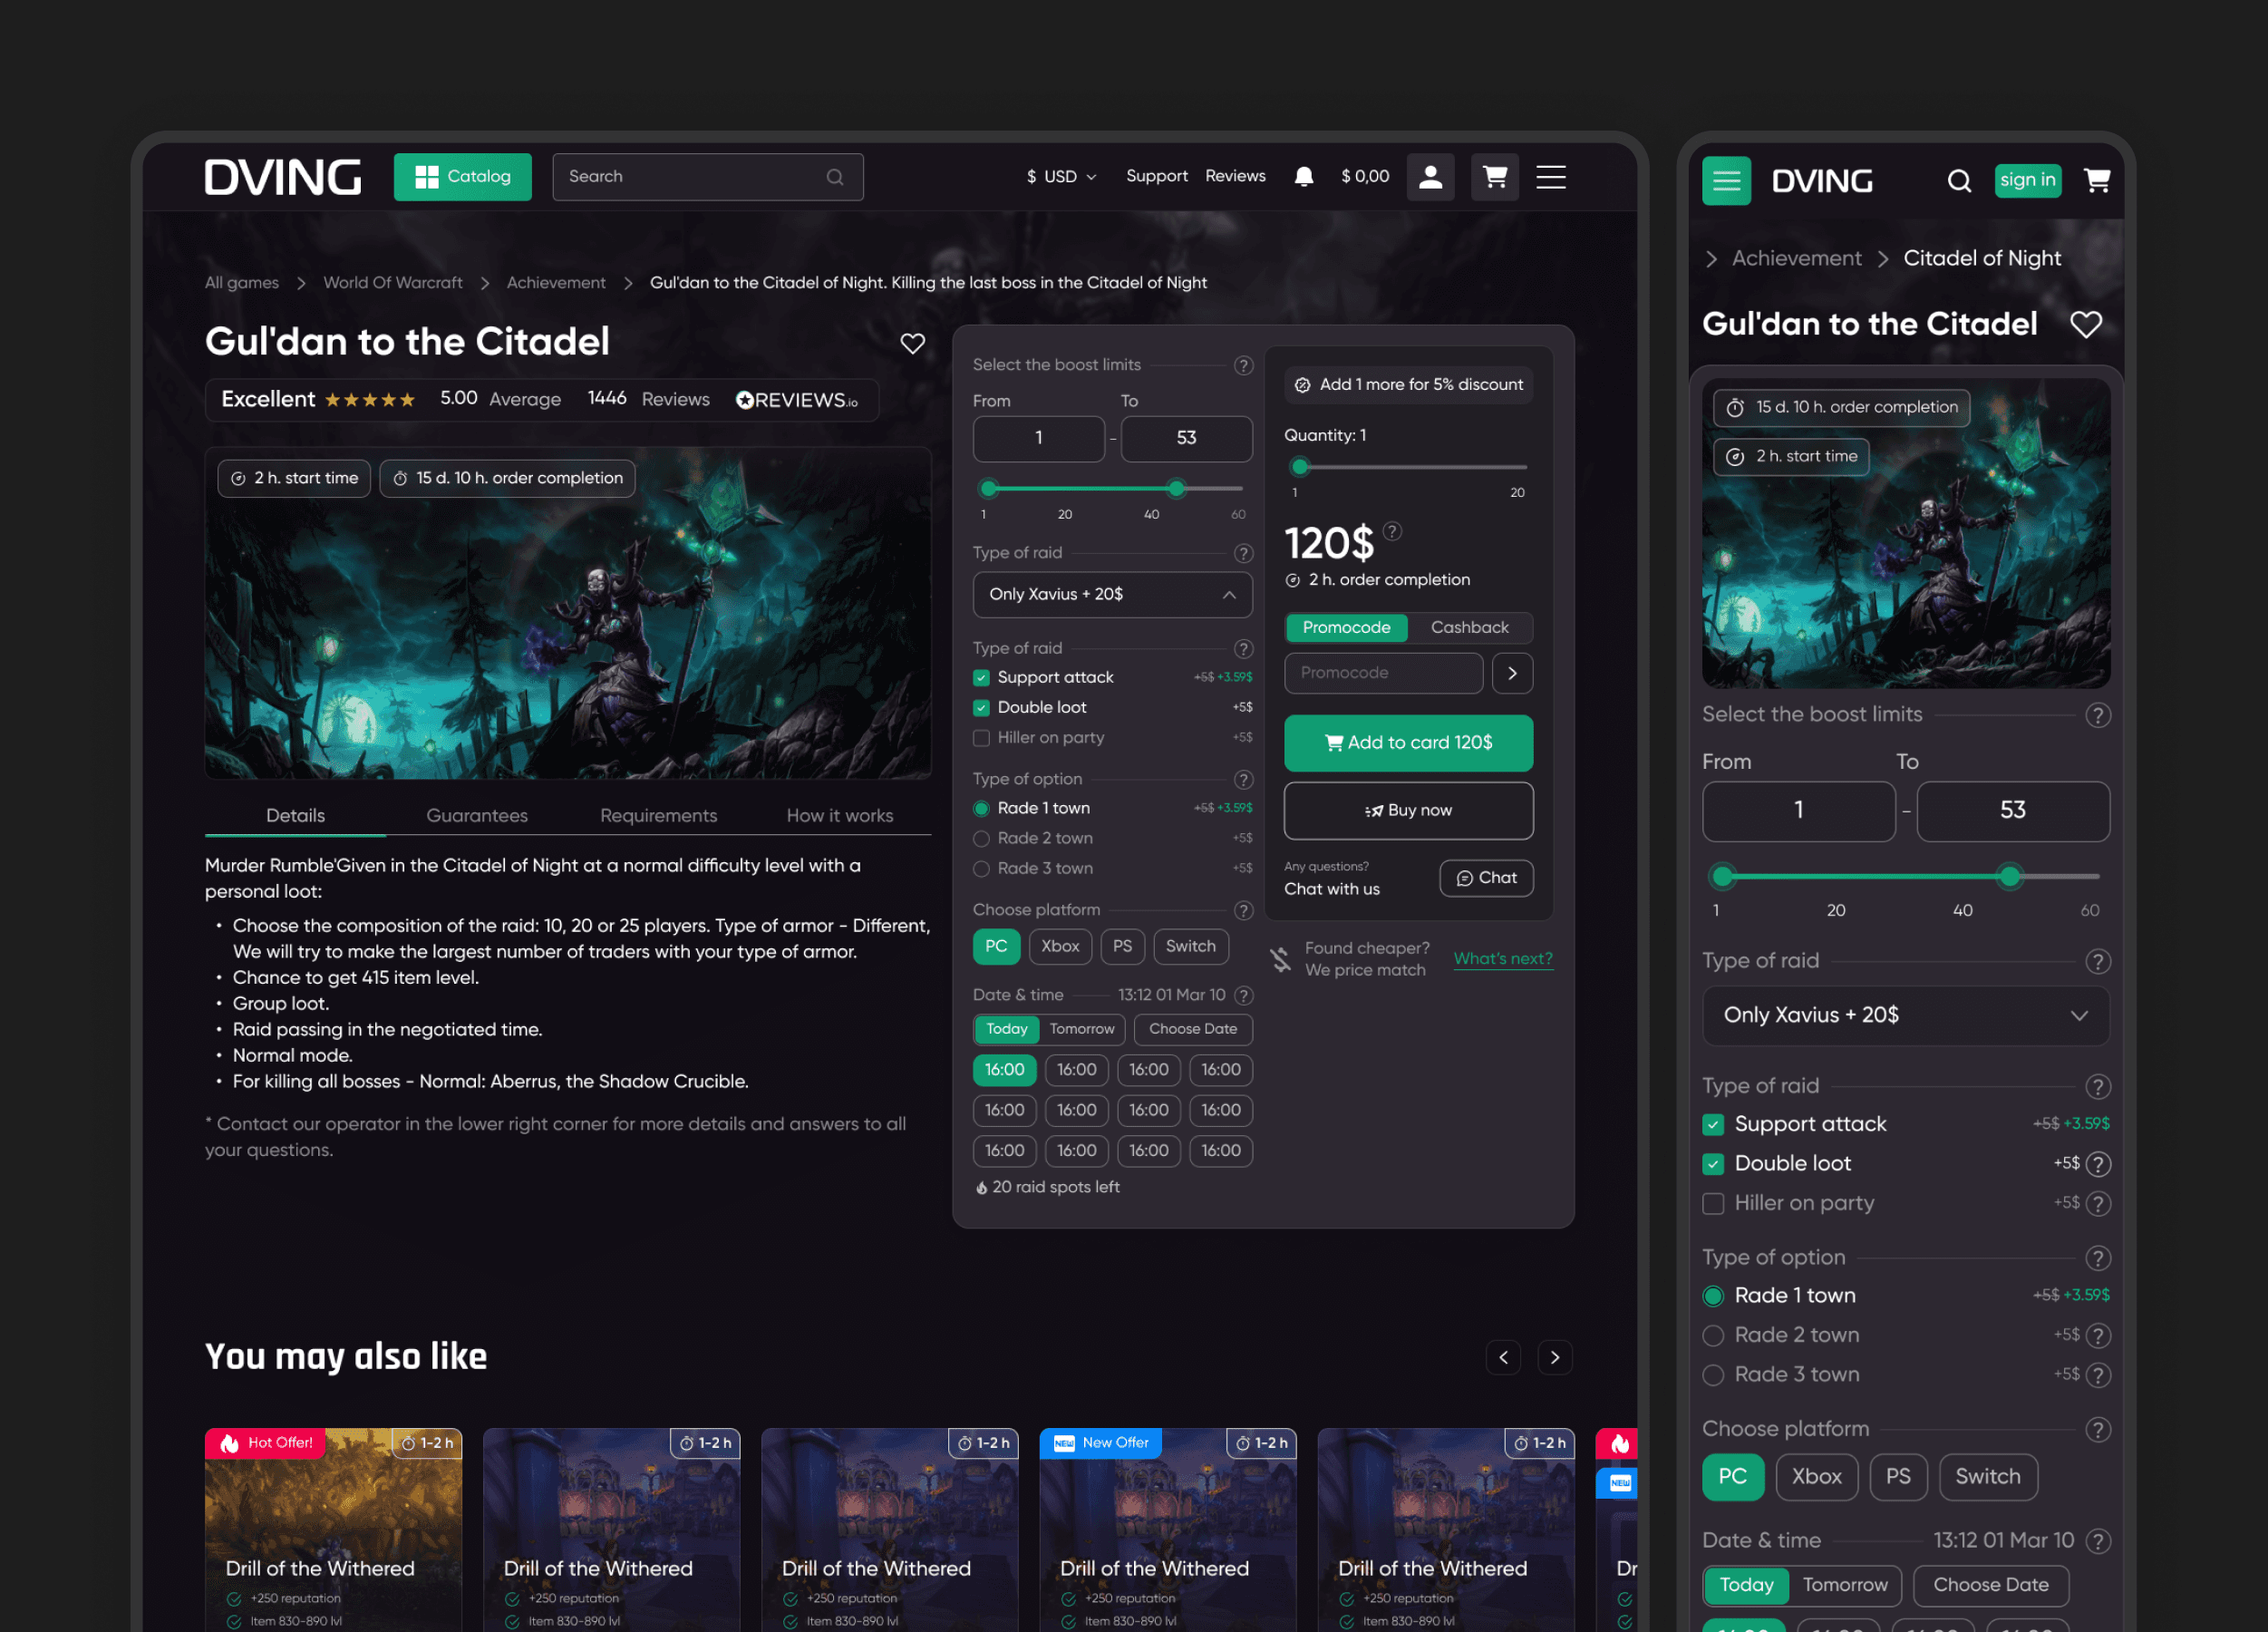
Task: Click the 'Buy now' button
Action: [1408, 811]
